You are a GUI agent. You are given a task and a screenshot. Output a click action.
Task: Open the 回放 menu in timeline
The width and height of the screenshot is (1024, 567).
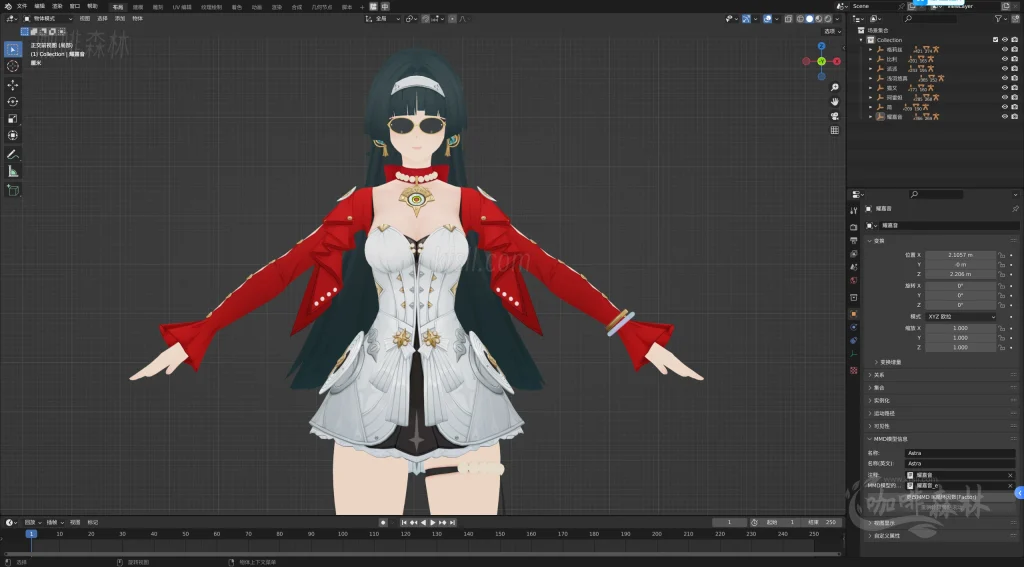coord(32,523)
